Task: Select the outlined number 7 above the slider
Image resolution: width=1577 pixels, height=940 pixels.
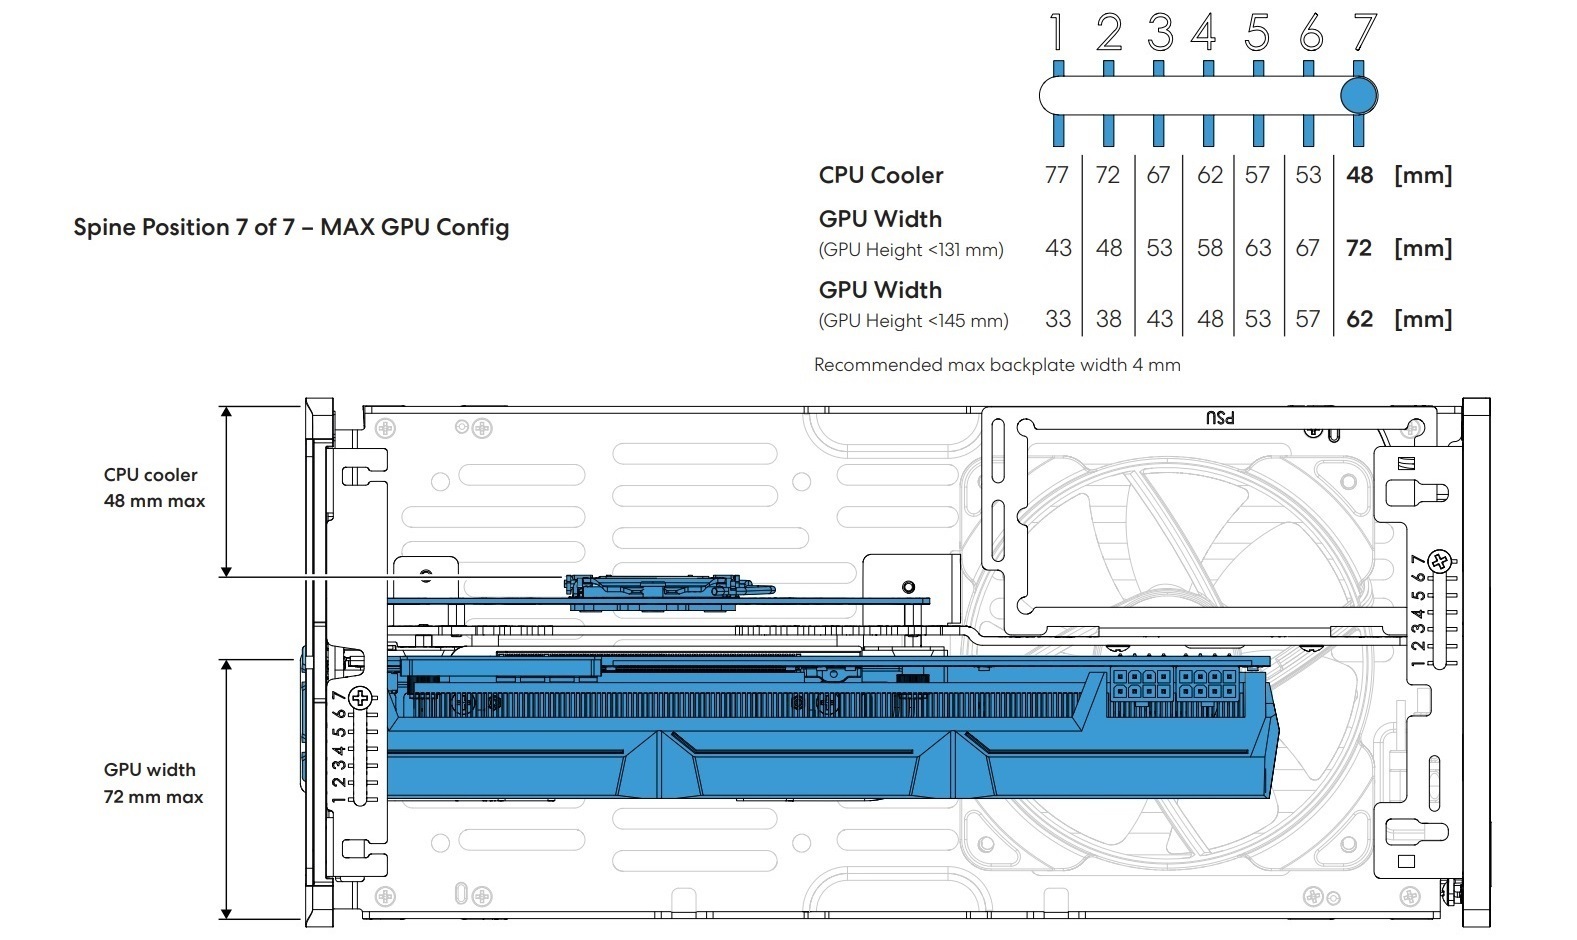Action: pyautogui.click(x=1365, y=32)
